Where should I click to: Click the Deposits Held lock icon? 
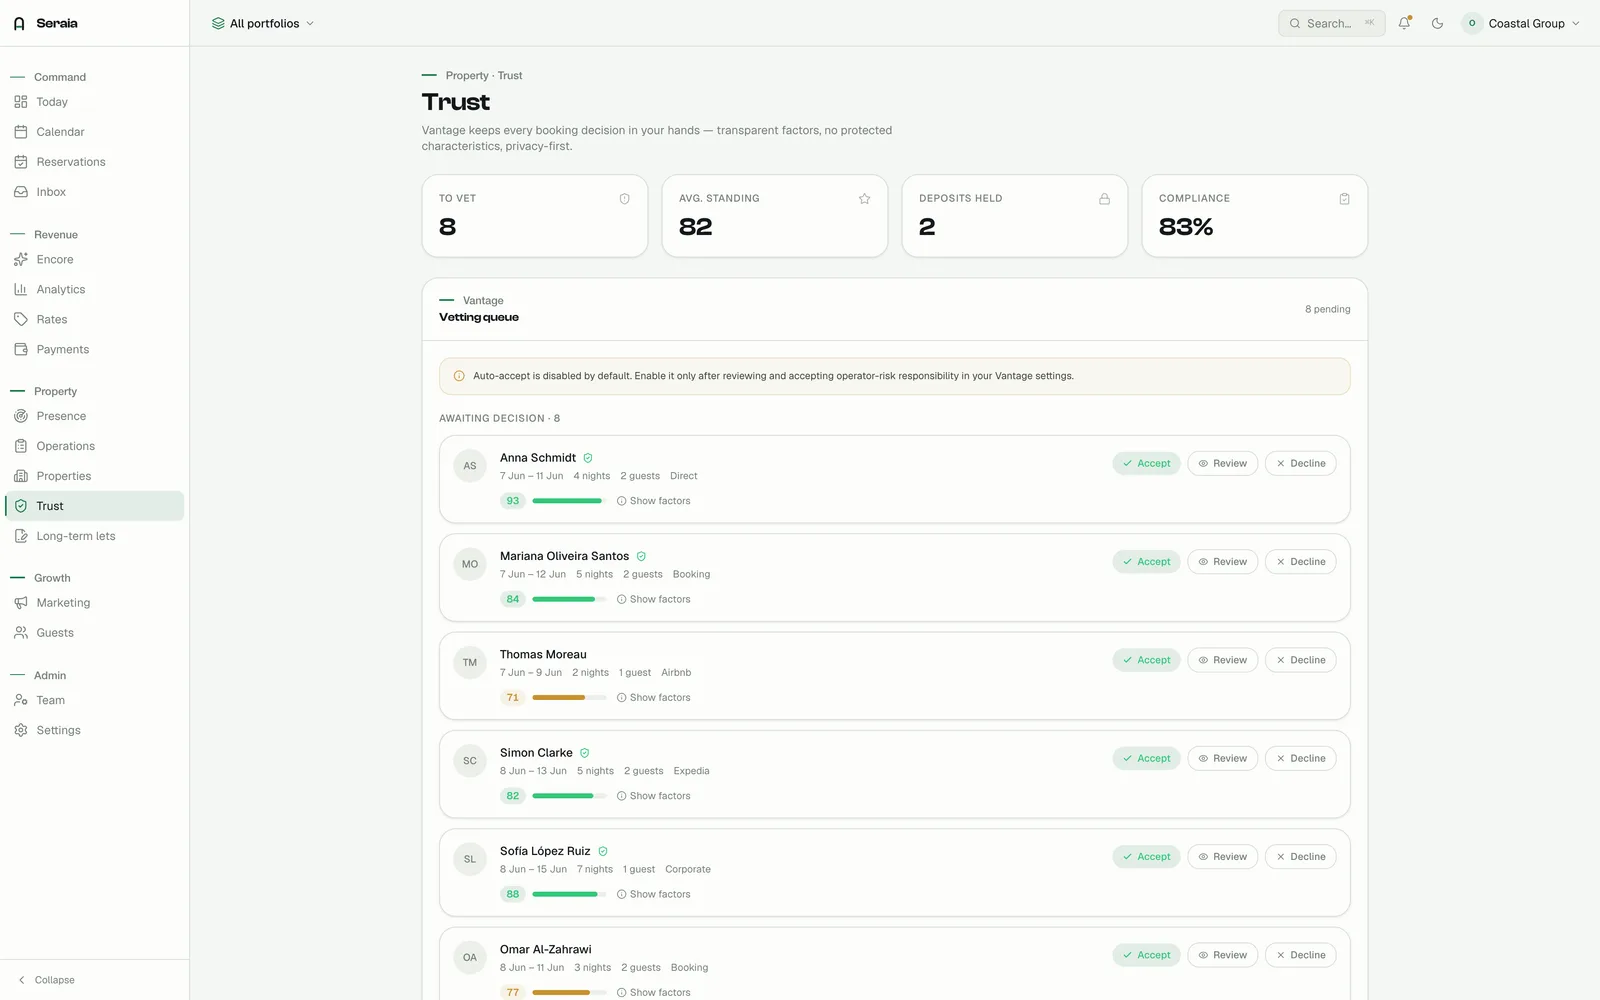(1105, 199)
